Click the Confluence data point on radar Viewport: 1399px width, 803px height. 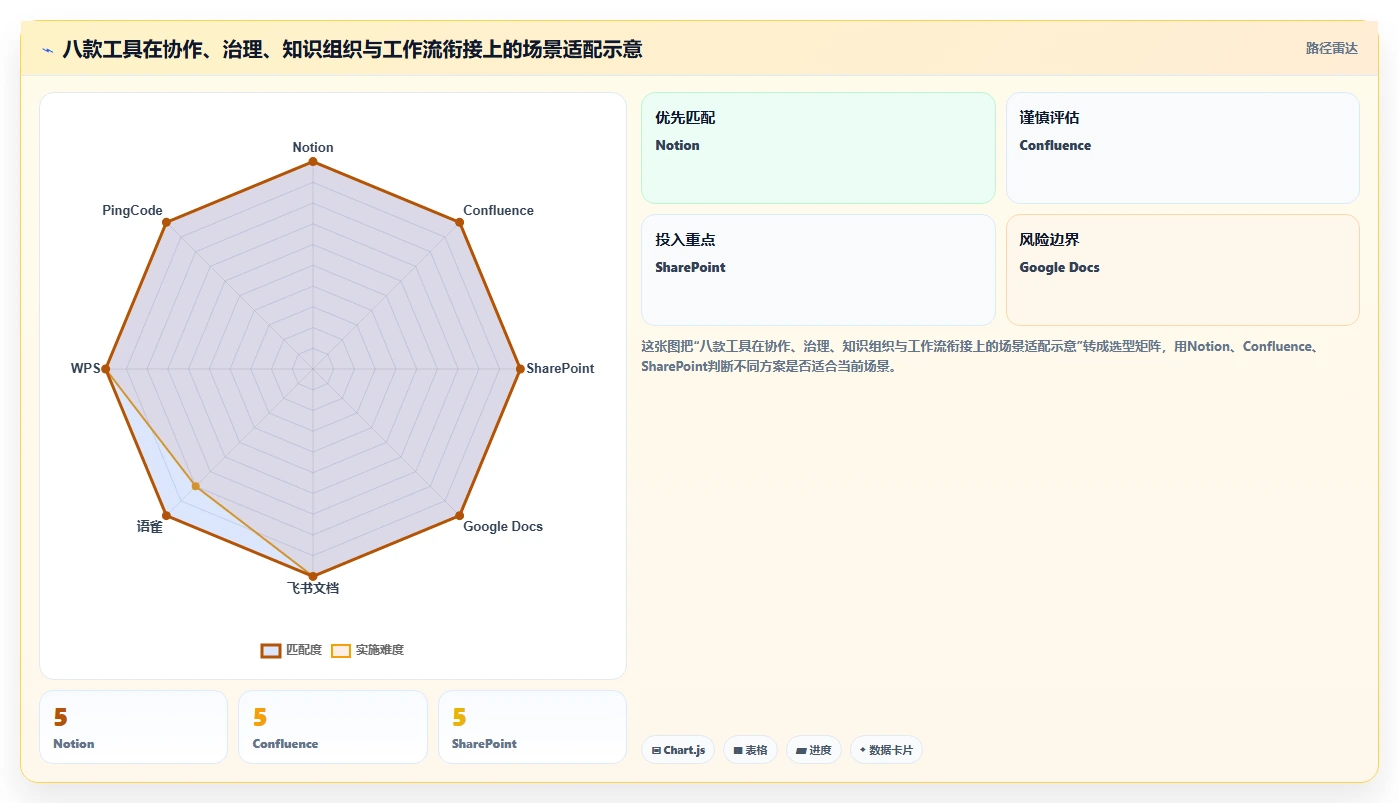(x=460, y=222)
